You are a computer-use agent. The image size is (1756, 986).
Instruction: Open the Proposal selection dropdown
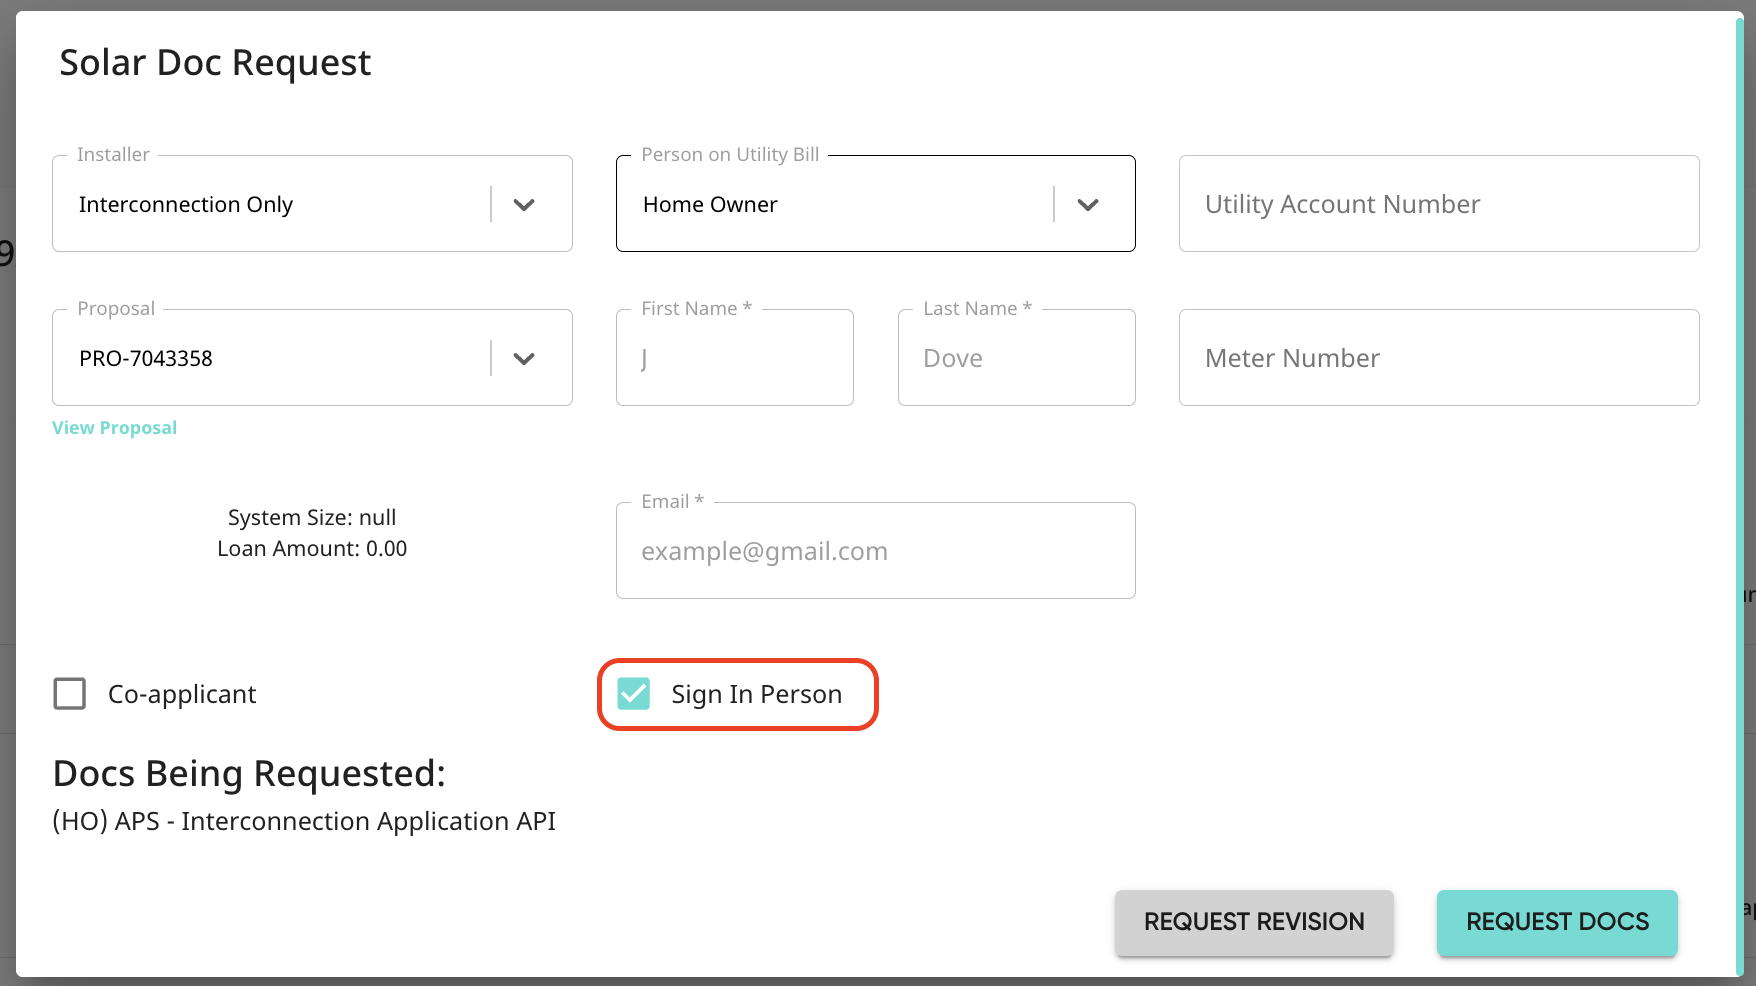click(524, 357)
